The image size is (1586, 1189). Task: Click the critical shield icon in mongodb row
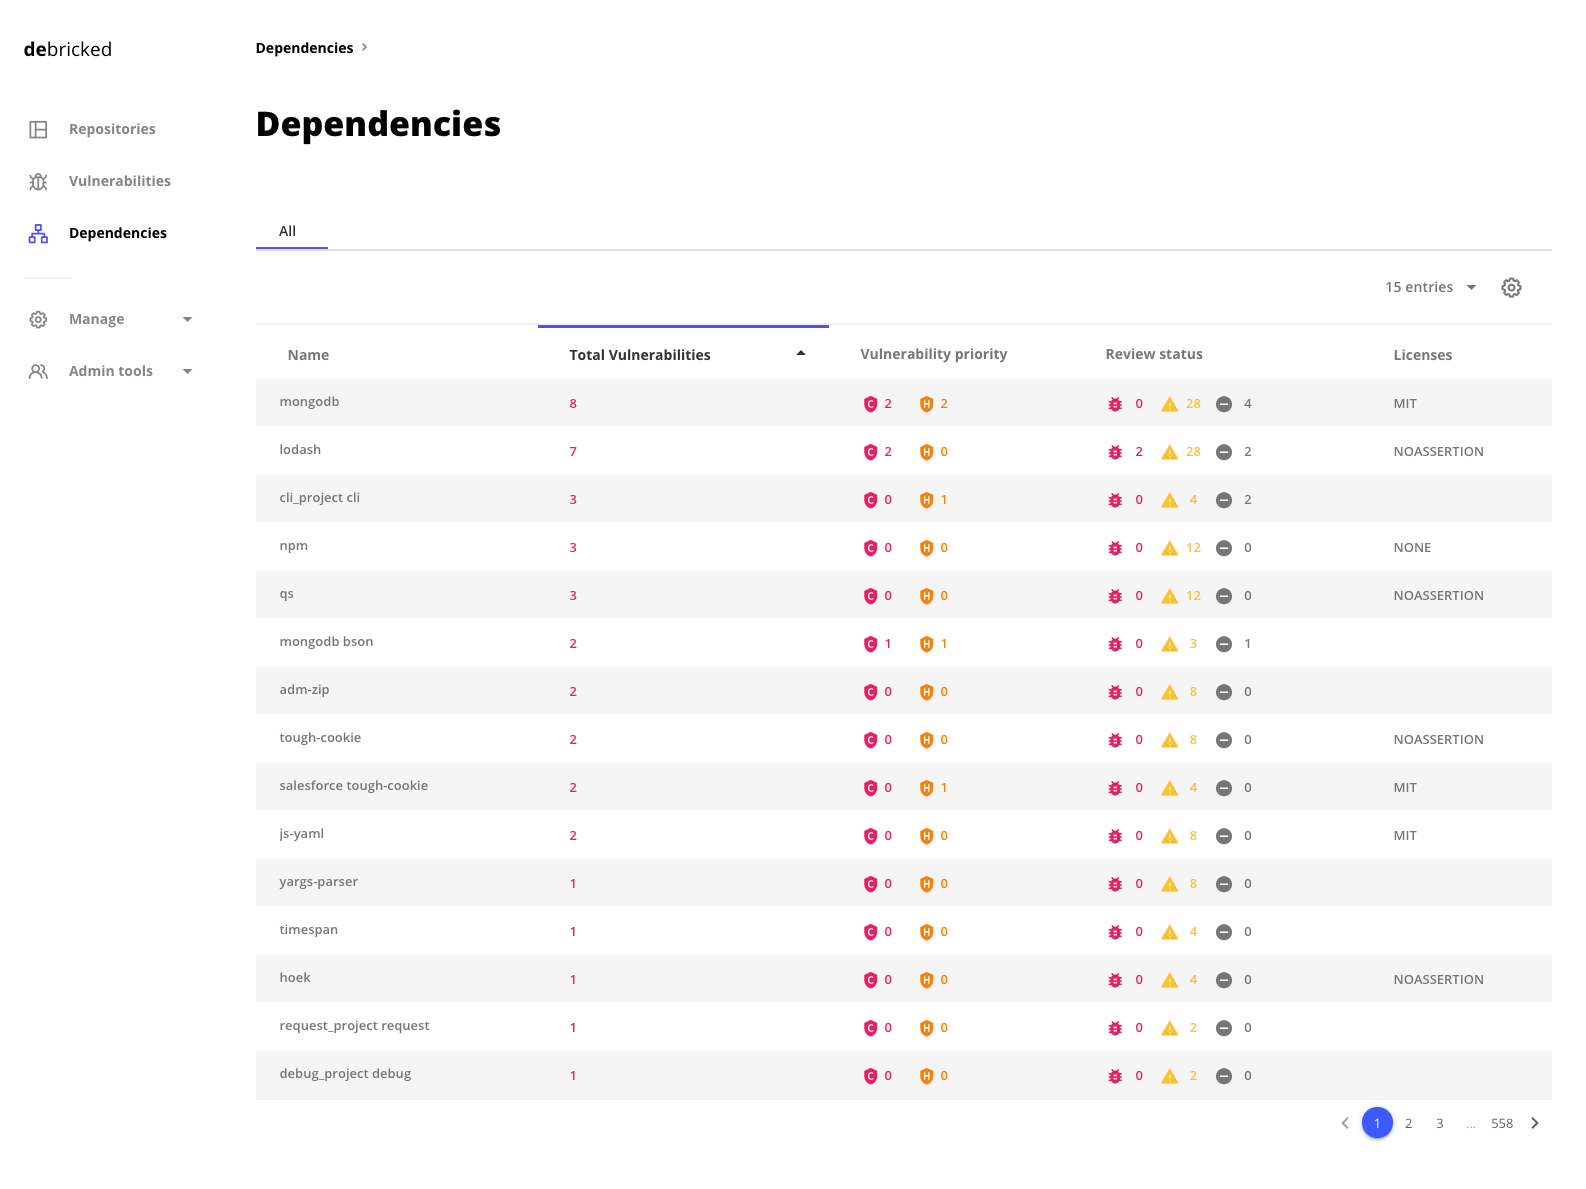870,404
